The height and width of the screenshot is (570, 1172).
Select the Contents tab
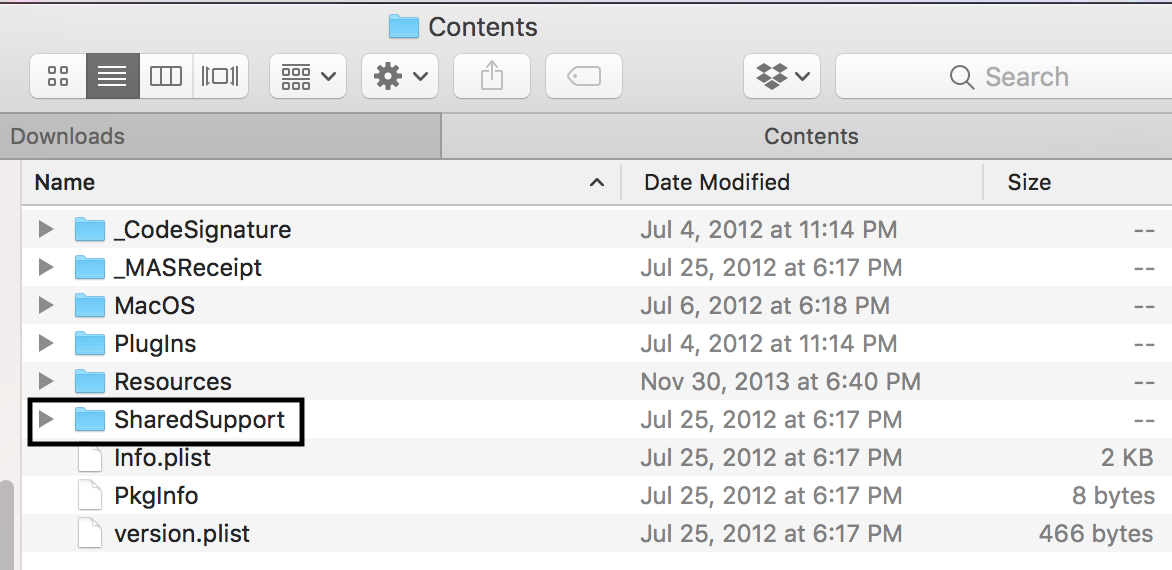tap(810, 136)
